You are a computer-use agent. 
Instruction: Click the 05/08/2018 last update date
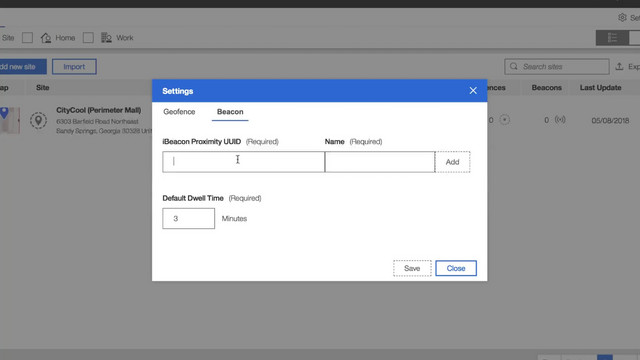610,120
